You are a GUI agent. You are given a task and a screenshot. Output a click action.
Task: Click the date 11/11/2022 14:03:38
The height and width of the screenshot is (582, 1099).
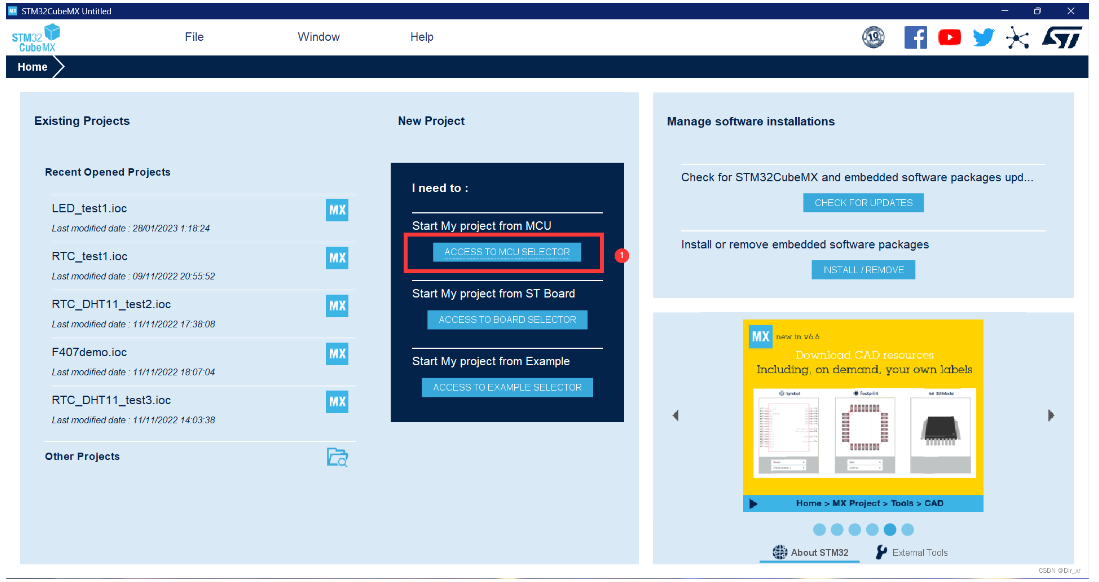(x=174, y=420)
